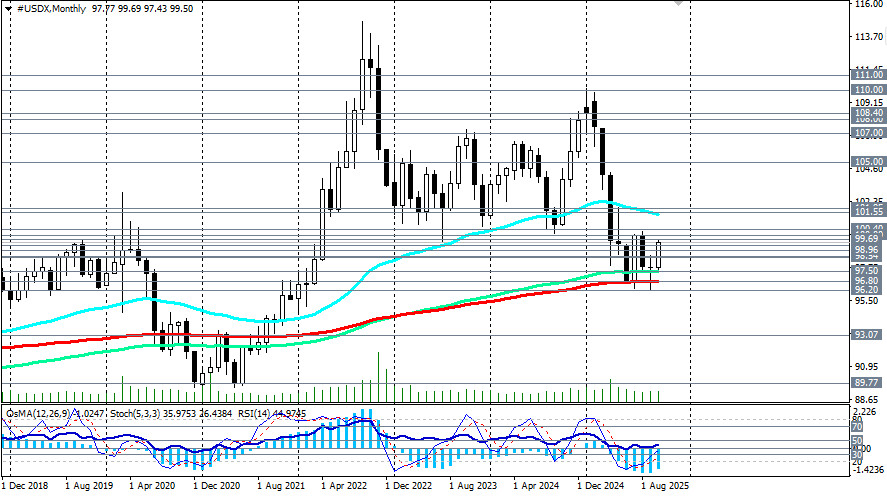Click the chart shift triangle marker at top
Screen dimensions: 887x497
coord(680,4)
